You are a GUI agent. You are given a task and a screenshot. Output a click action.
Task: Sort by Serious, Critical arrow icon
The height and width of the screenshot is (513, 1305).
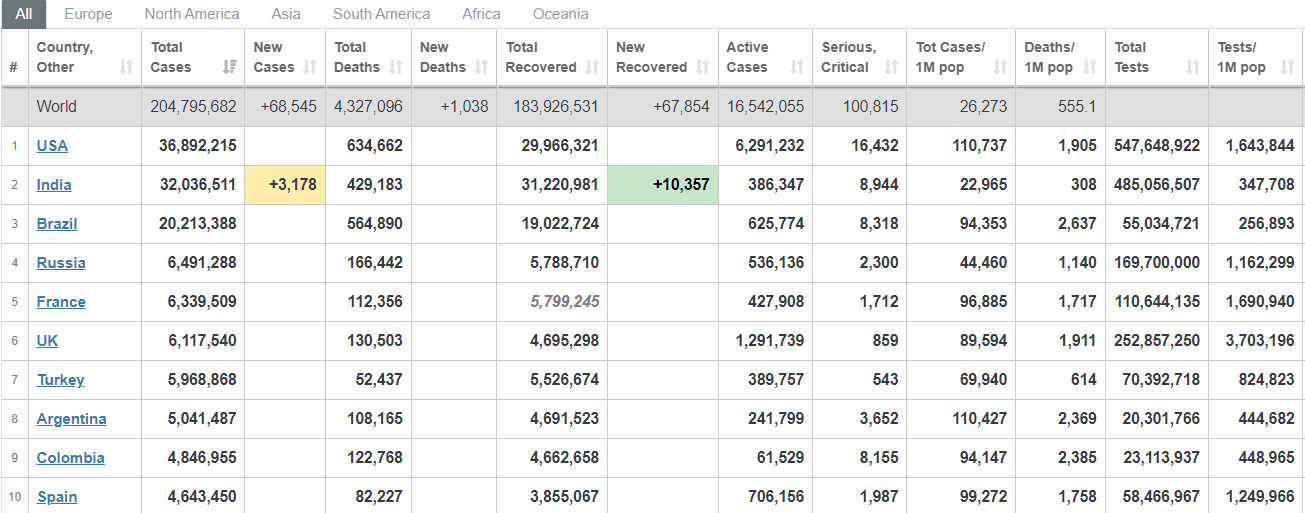pyautogui.click(x=891, y=67)
